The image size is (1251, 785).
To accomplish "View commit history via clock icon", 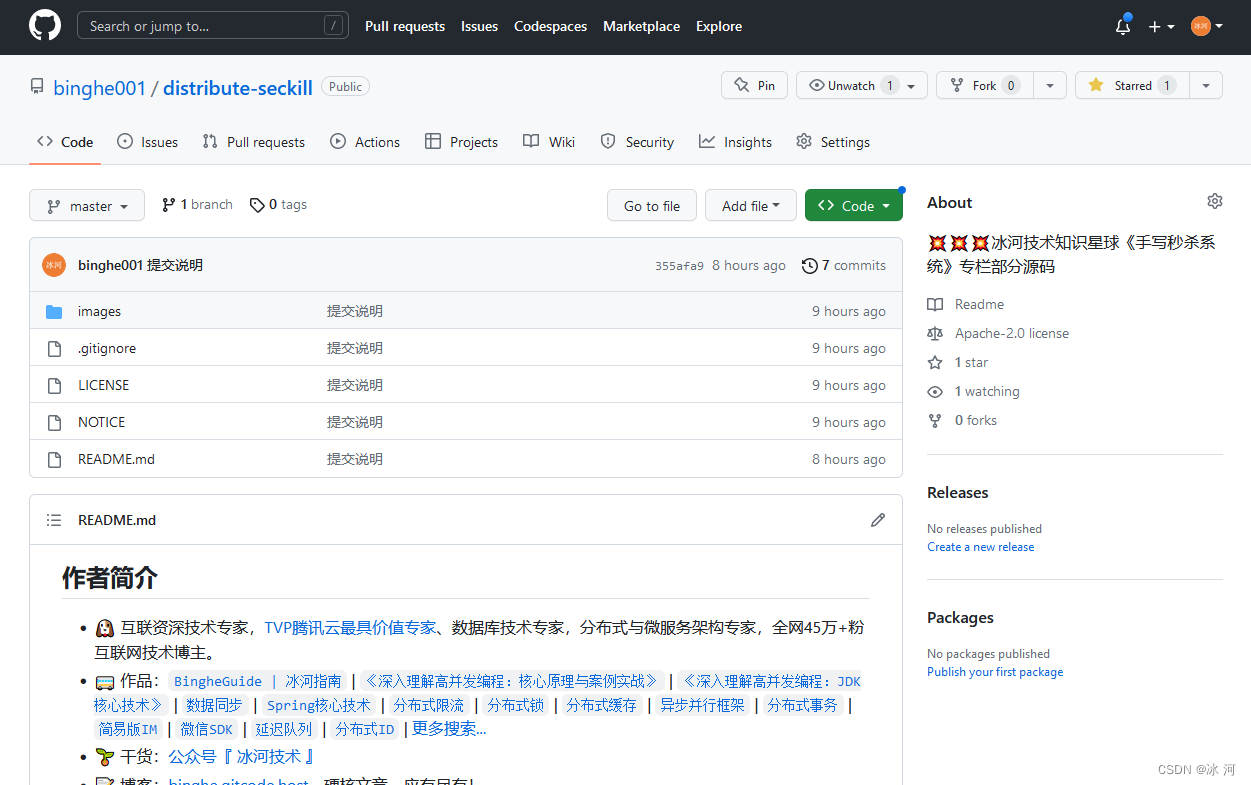I will point(810,265).
